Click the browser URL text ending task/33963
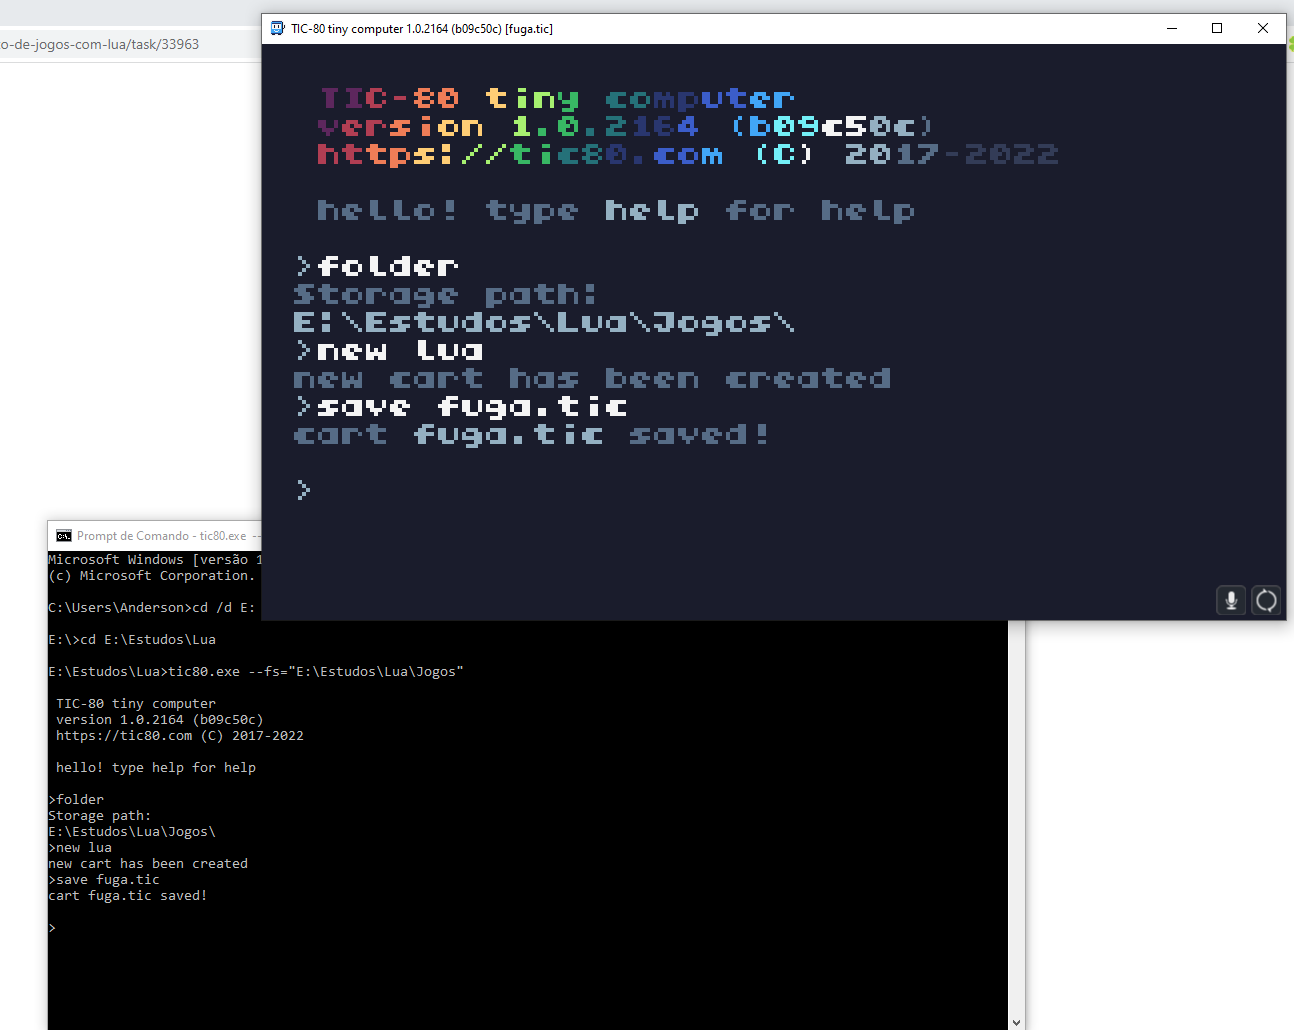 tap(100, 44)
